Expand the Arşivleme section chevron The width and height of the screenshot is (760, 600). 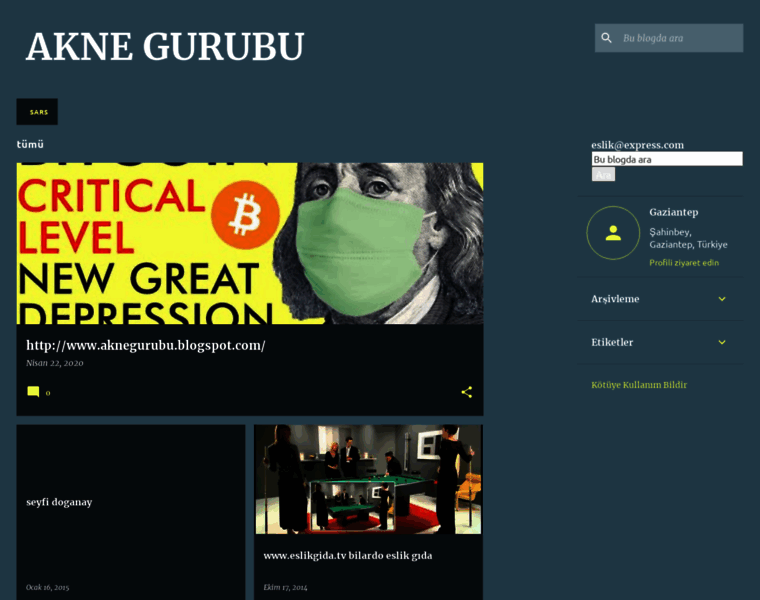coord(722,299)
